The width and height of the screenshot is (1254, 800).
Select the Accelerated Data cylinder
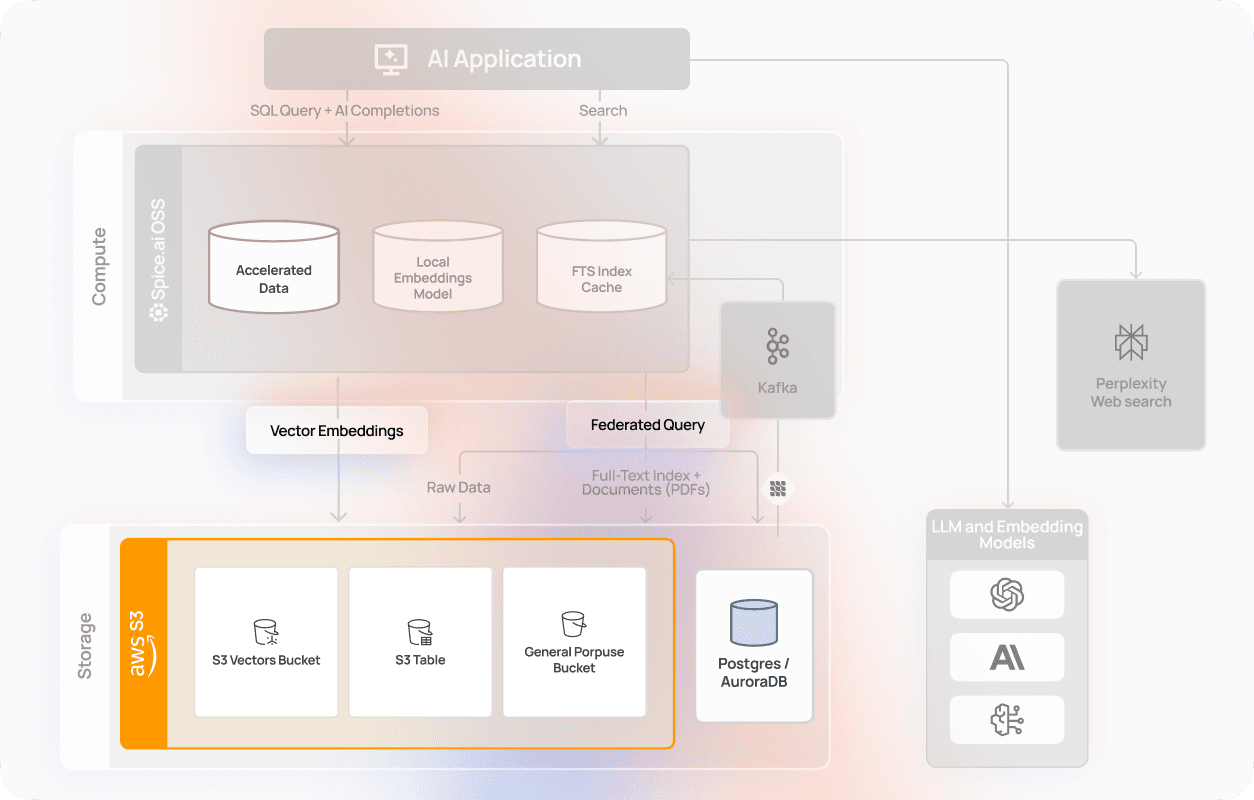click(x=273, y=266)
